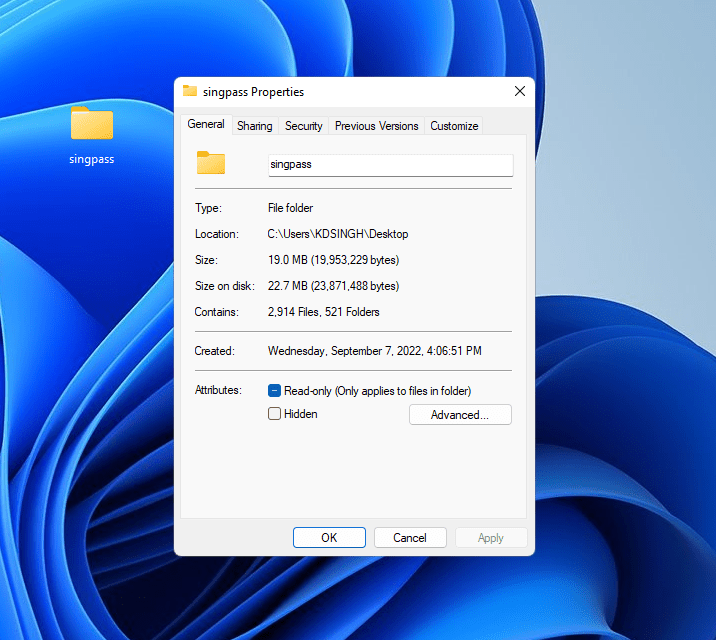Dismiss the dialog with Cancel

tap(410, 538)
